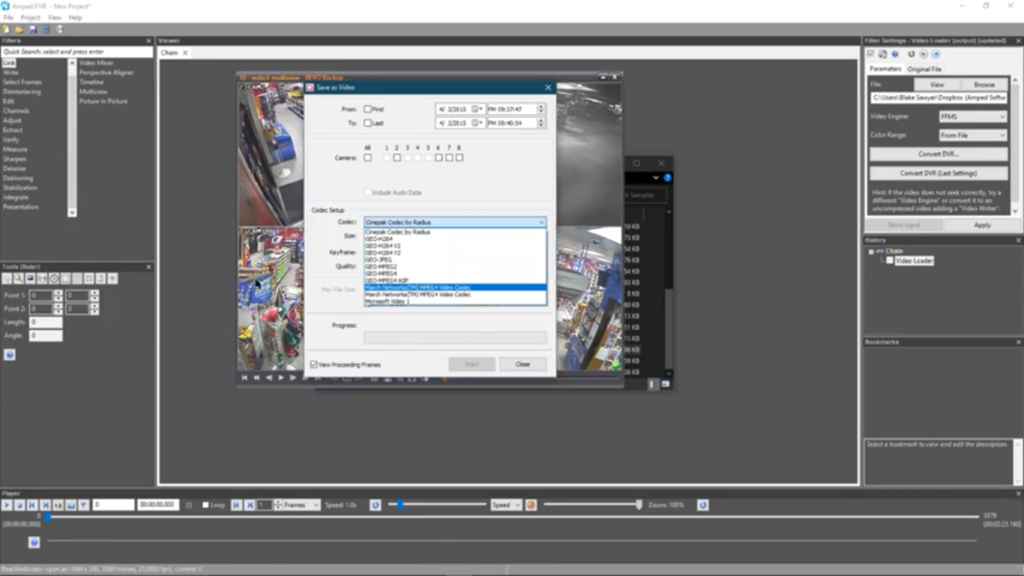Click skip-to-start control in DVR player
The height and width of the screenshot is (576, 1024).
tap(244, 377)
